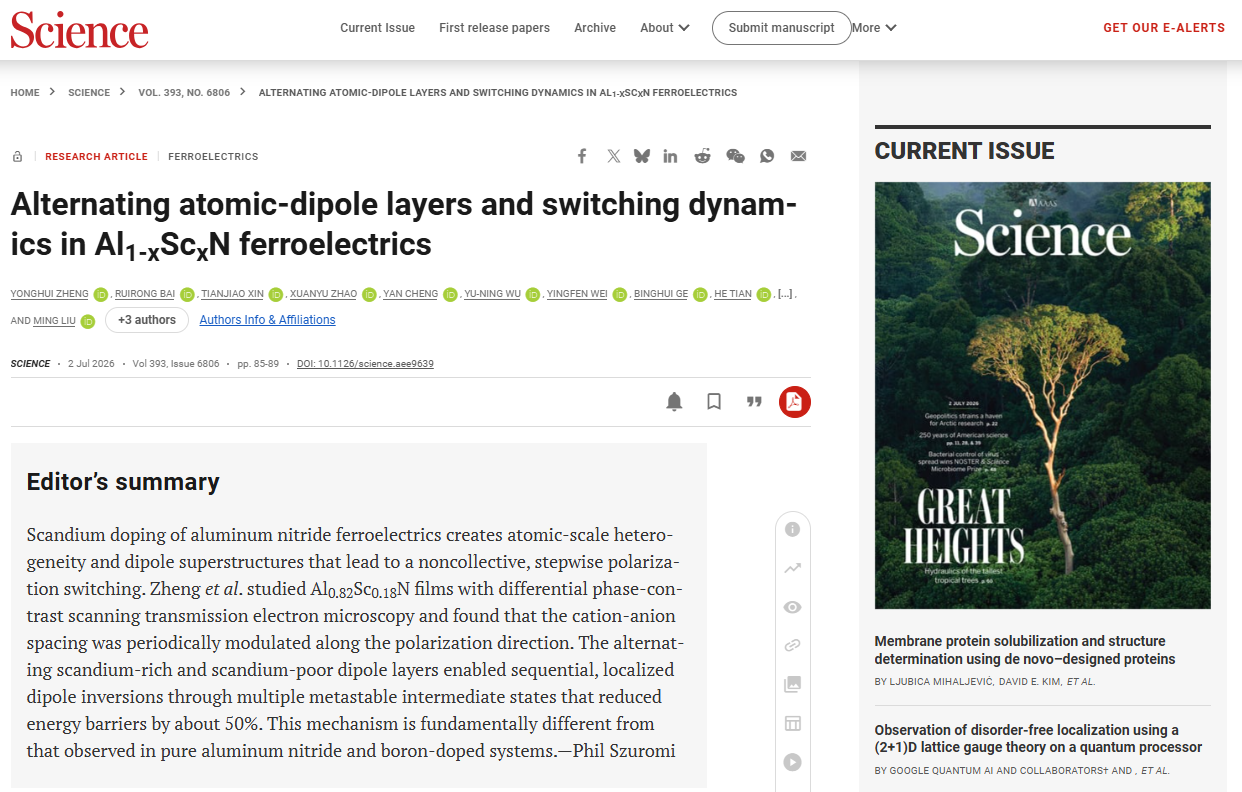Toggle the eye icon in side toolbar
Image resolution: width=1242 pixels, height=792 pixels.
point(792,607)
